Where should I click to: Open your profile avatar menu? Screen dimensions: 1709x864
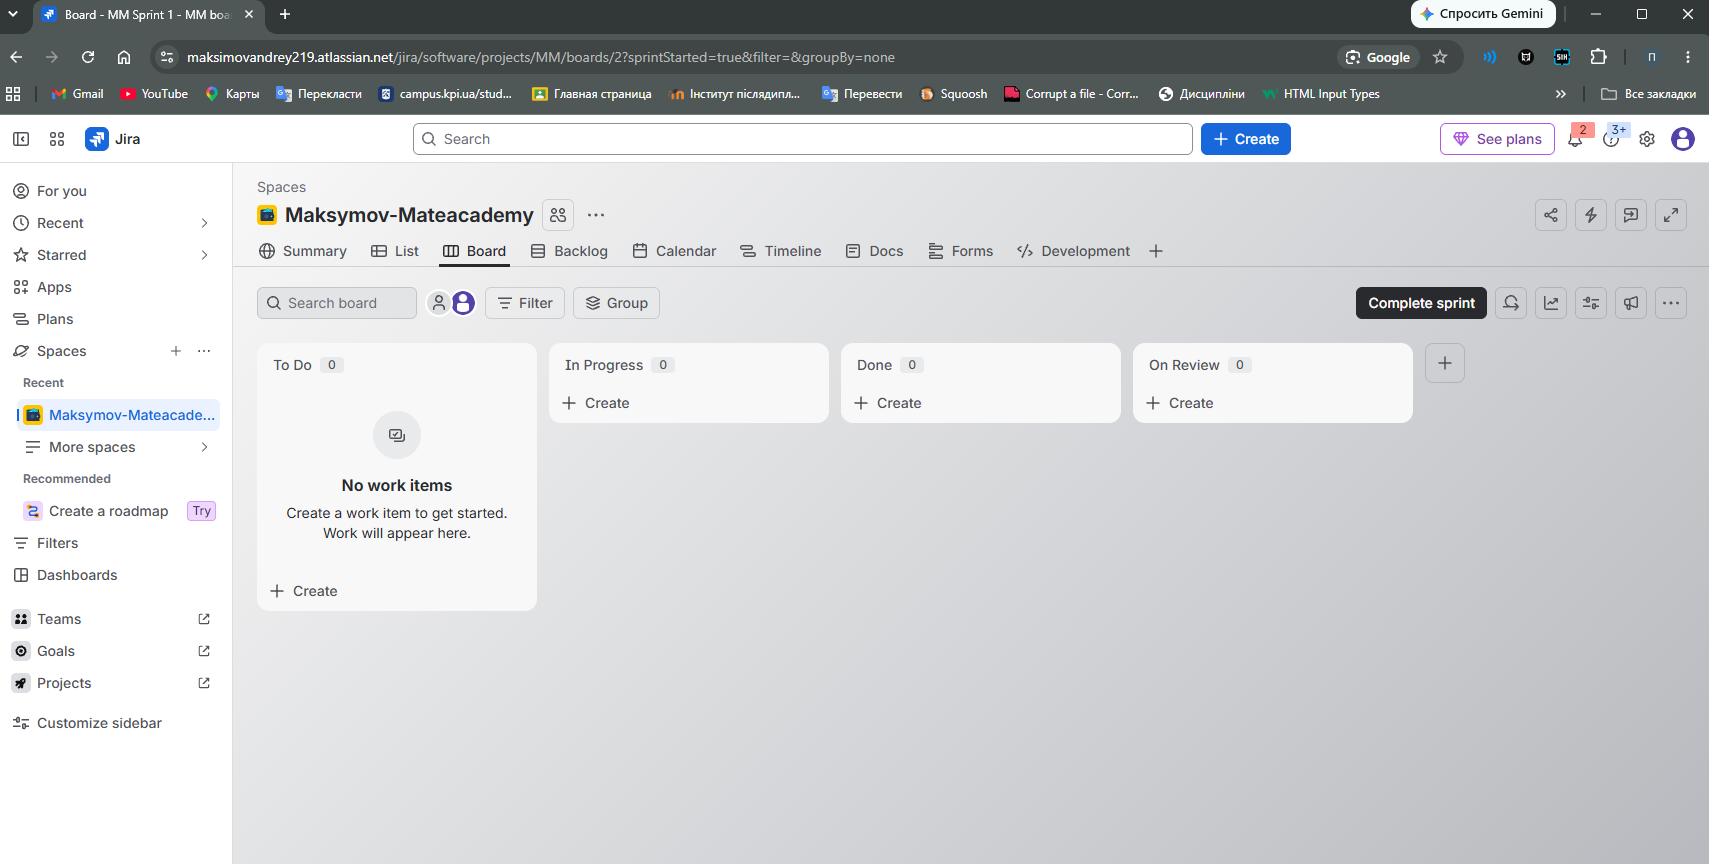1683,139
